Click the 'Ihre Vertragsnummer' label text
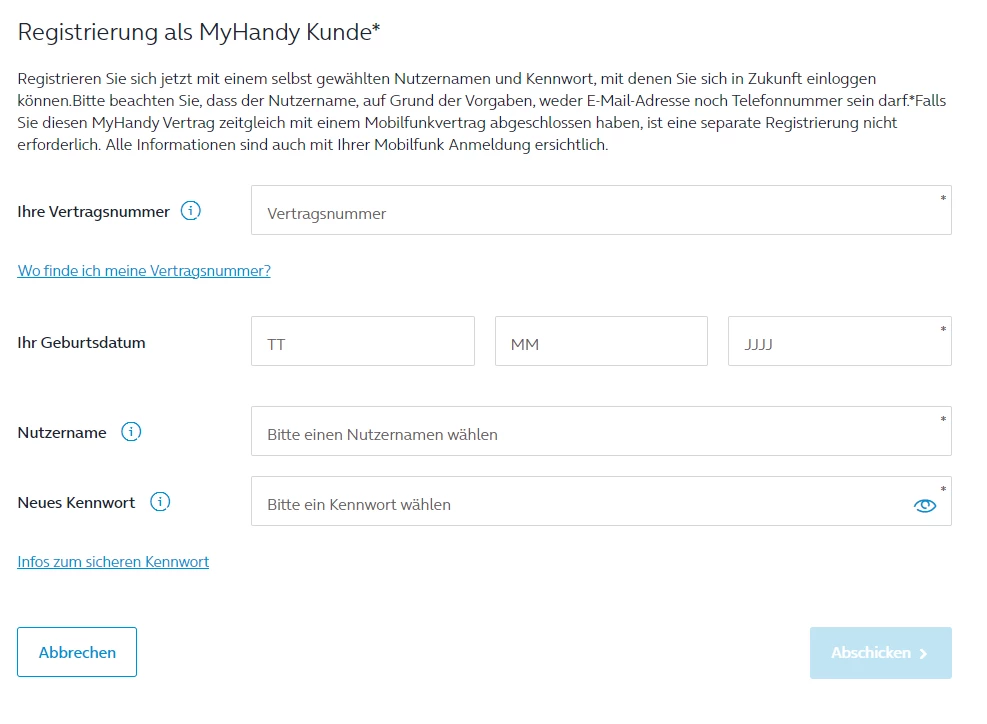This screenshot has width=987, height=724. pos(94,212)
